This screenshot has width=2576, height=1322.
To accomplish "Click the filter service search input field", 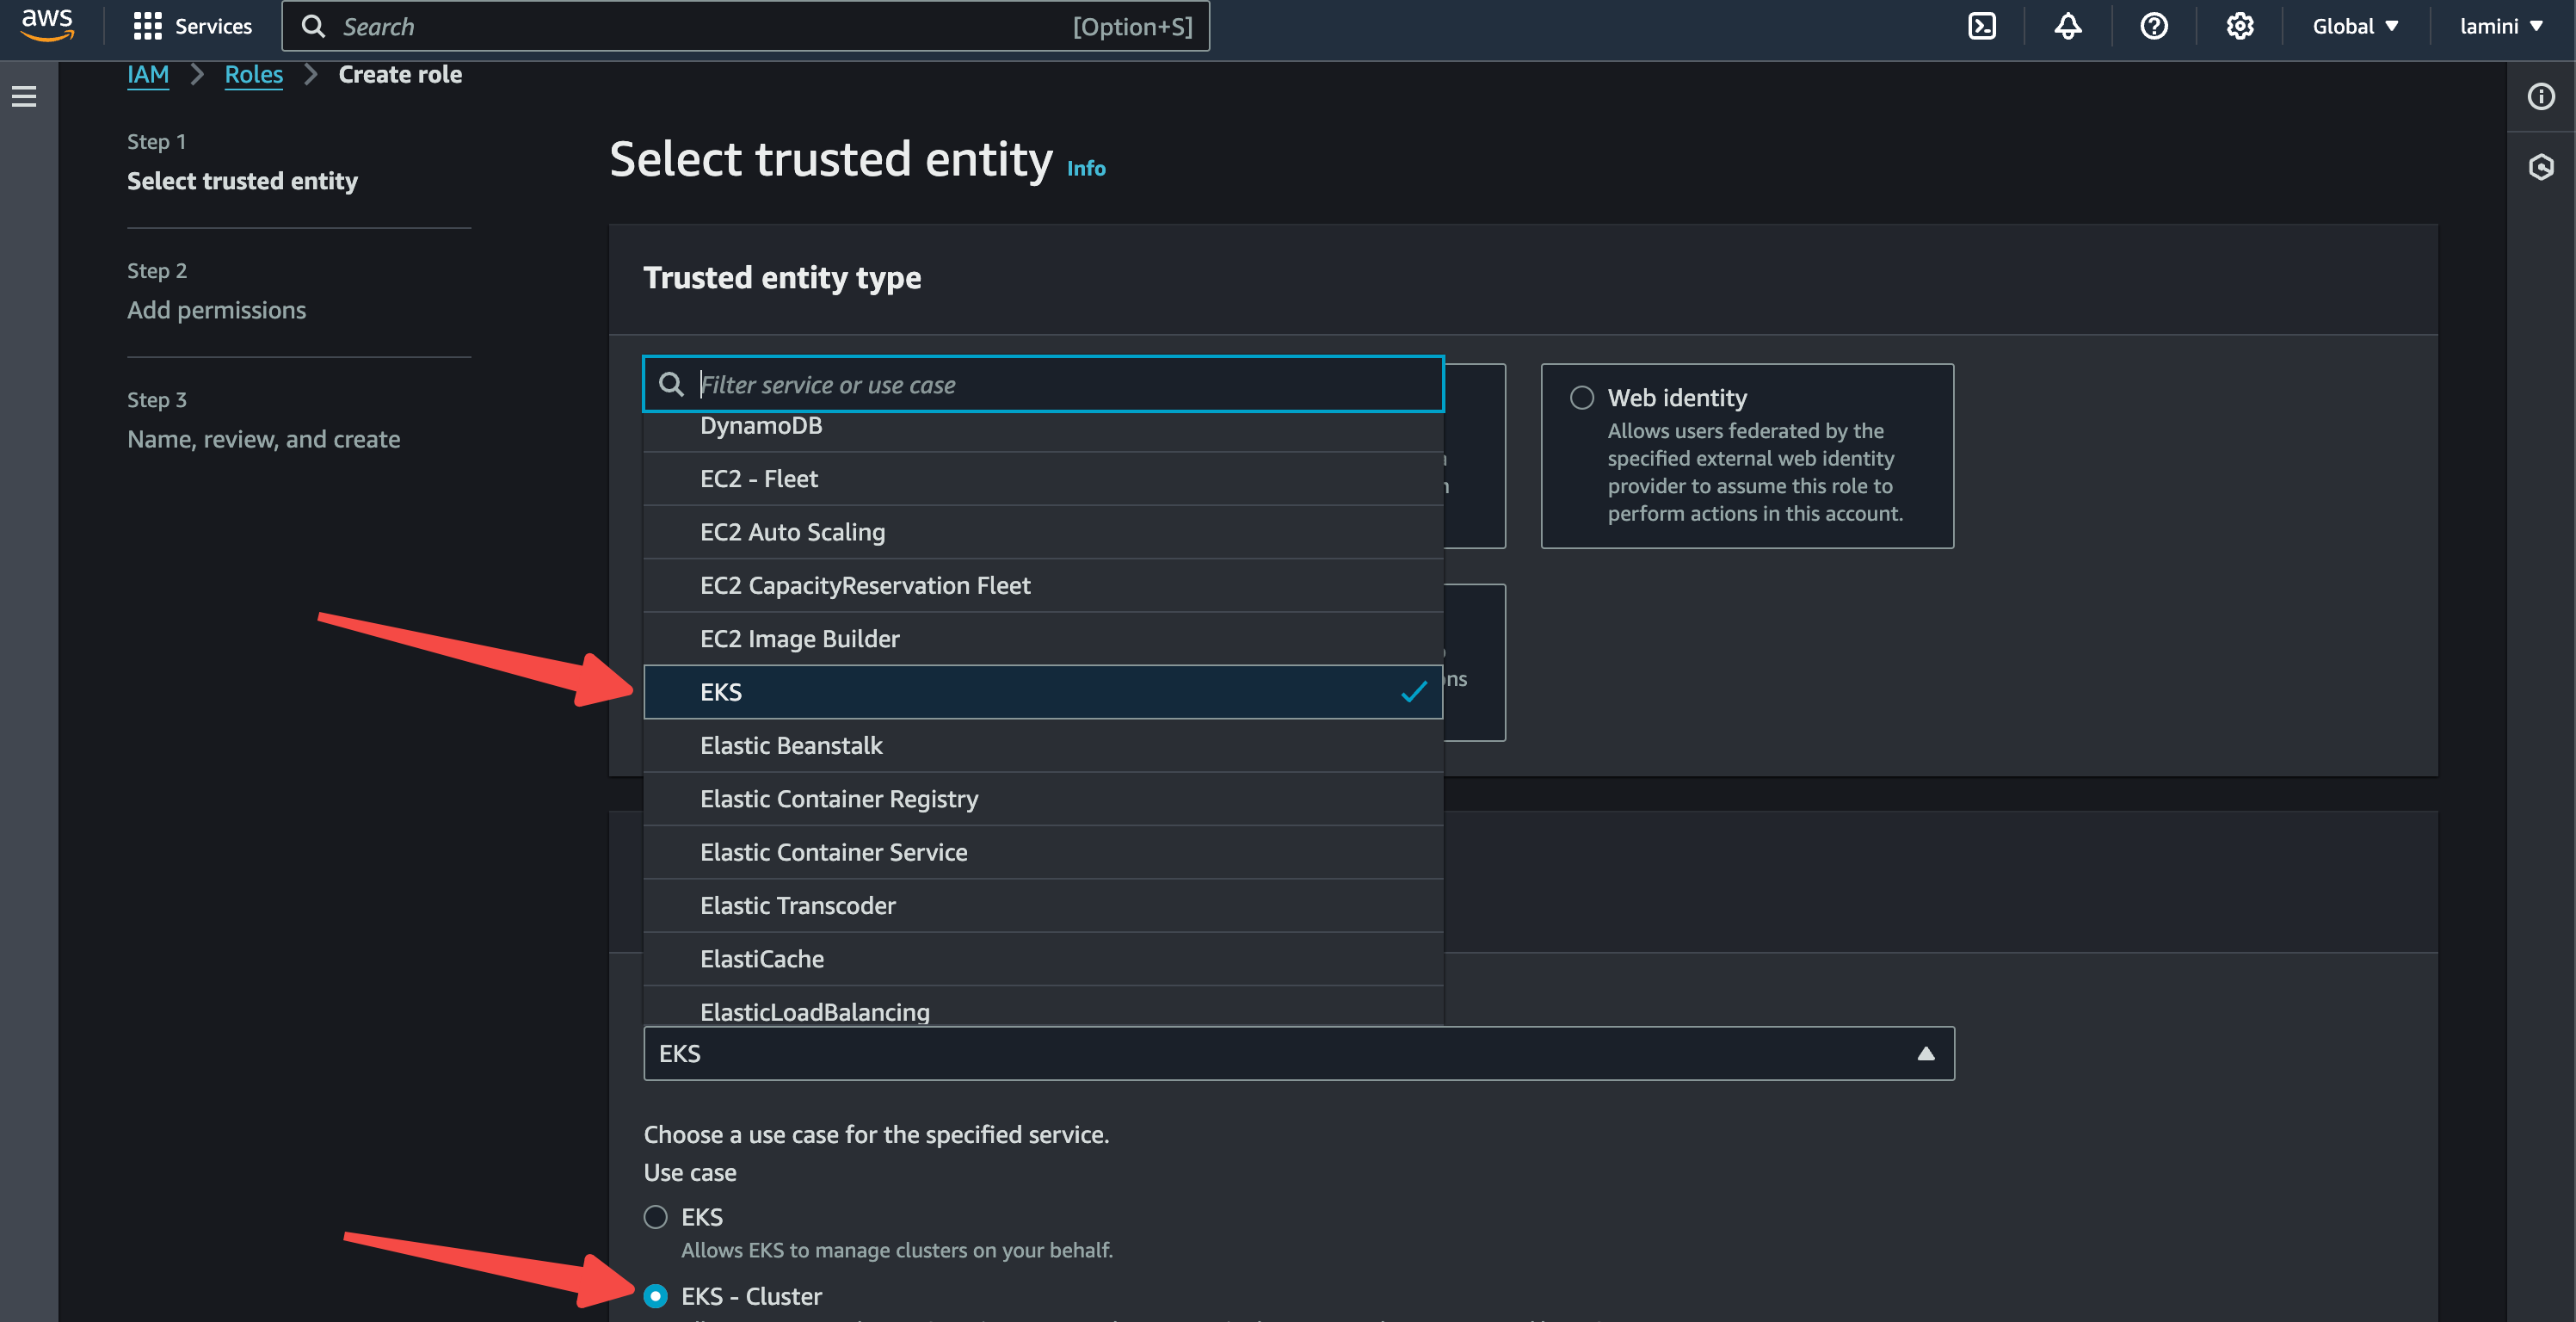I will click(x=1043, y=383).
